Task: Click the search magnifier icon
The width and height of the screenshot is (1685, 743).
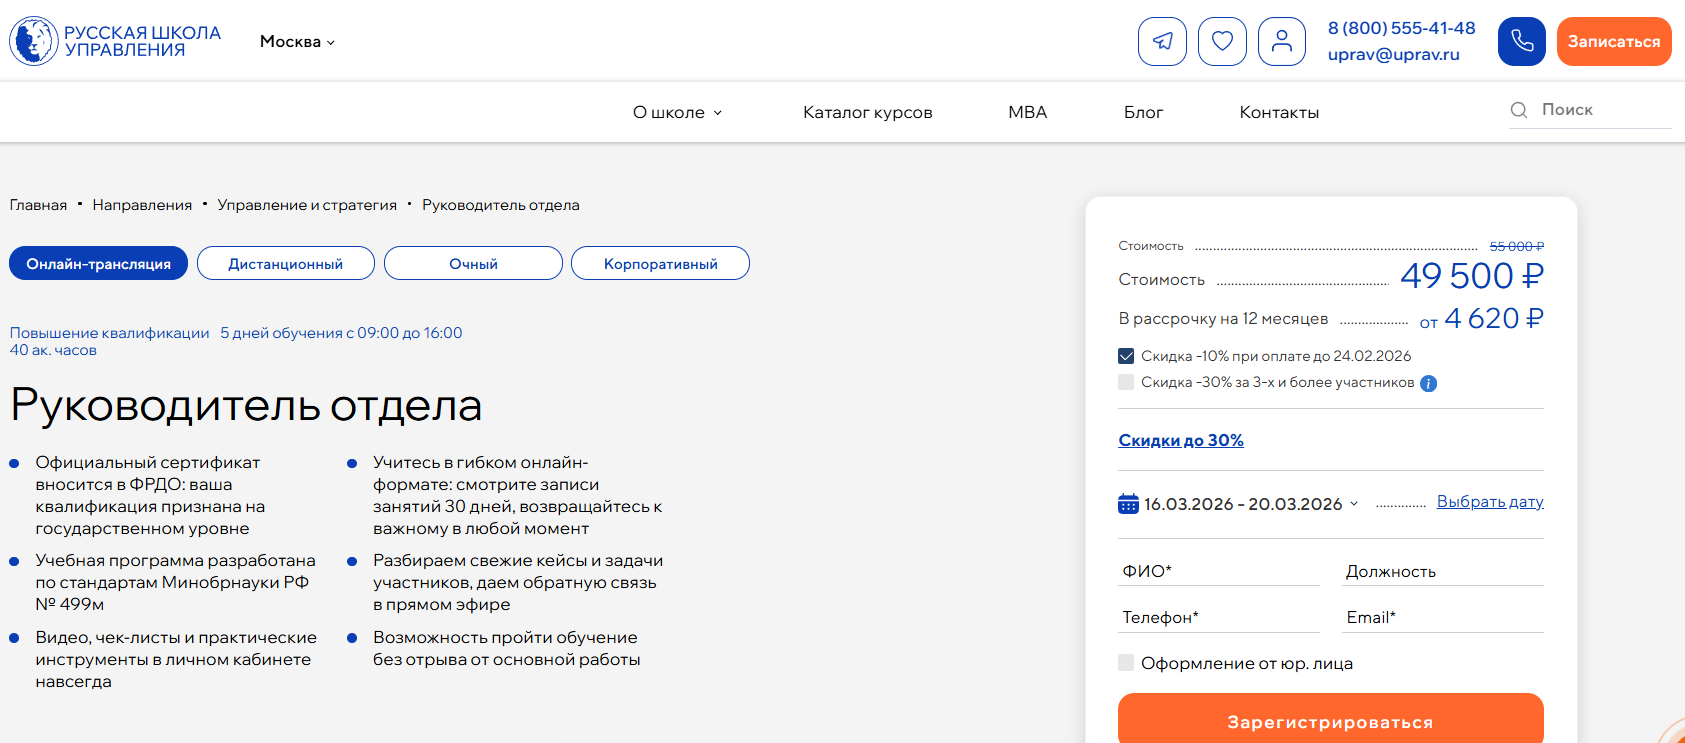Action: [1519, 110]
